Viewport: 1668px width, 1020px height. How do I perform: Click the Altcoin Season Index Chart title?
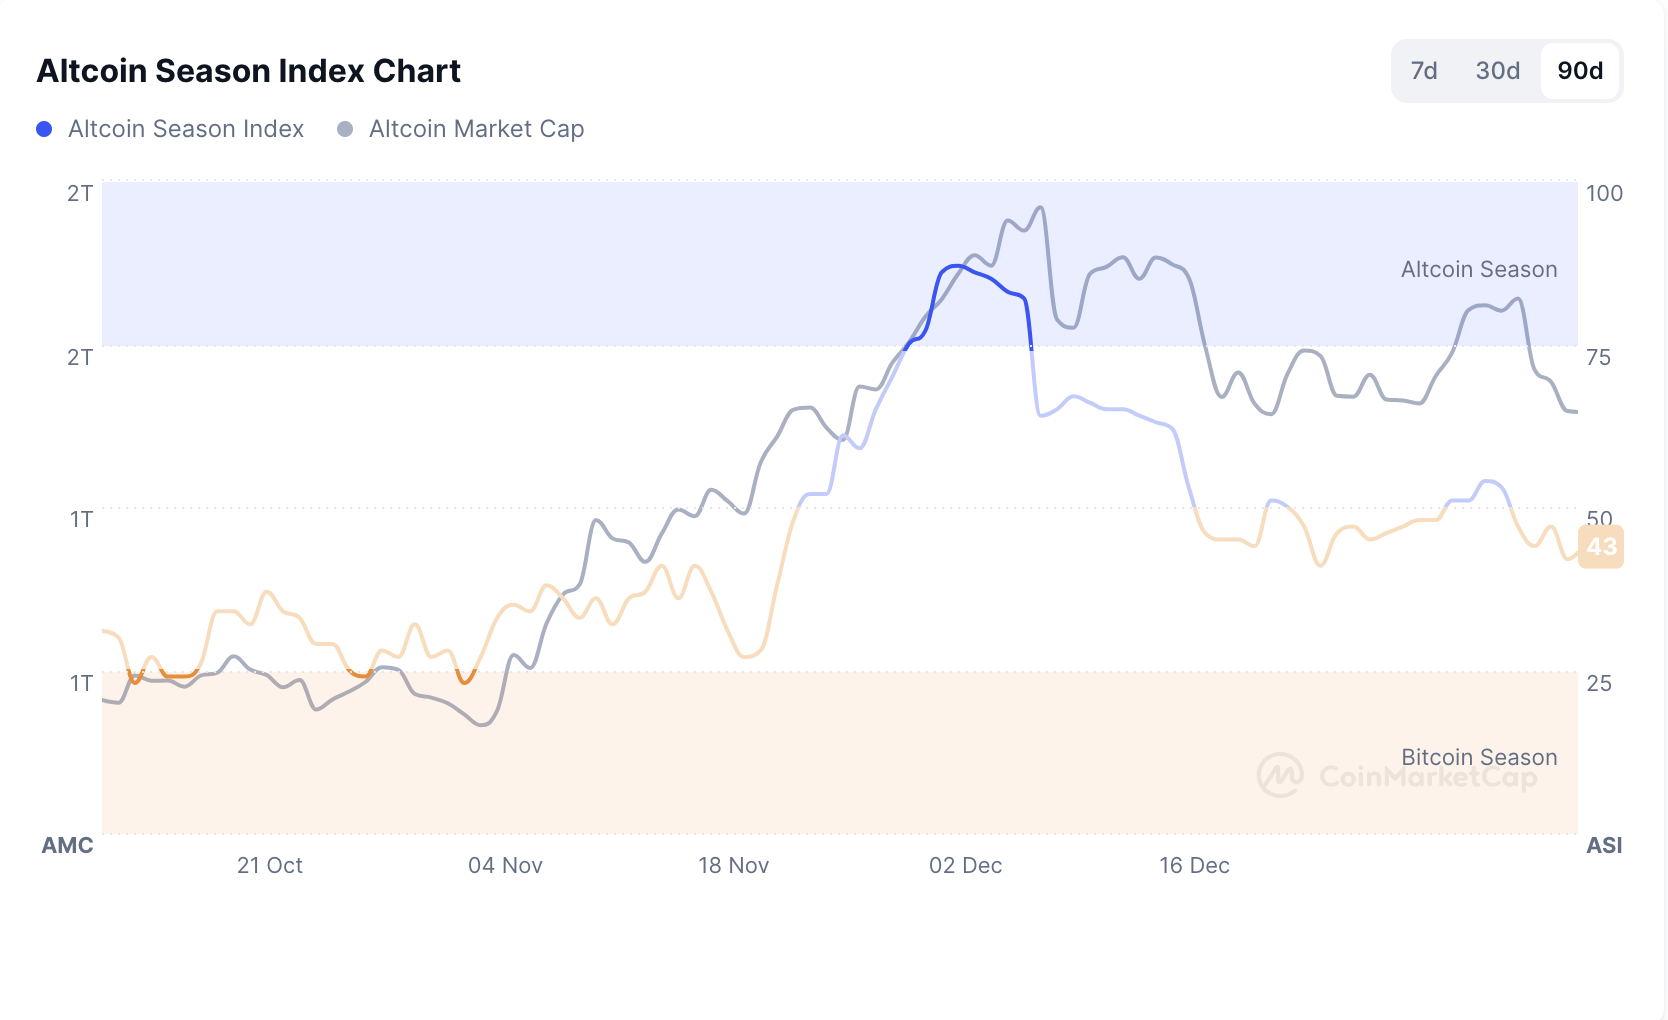[x=248, y=71]
